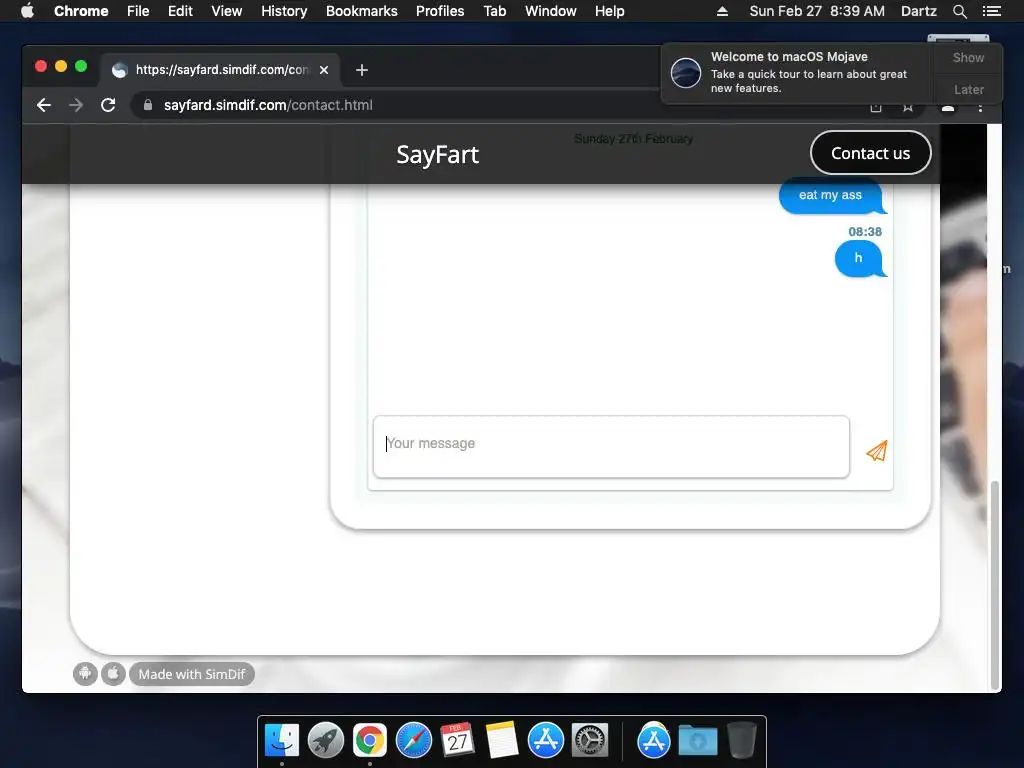This screenshot has width=1024, height=768.
Task: Open the Help menu
Action: click(x=609, y=11)
